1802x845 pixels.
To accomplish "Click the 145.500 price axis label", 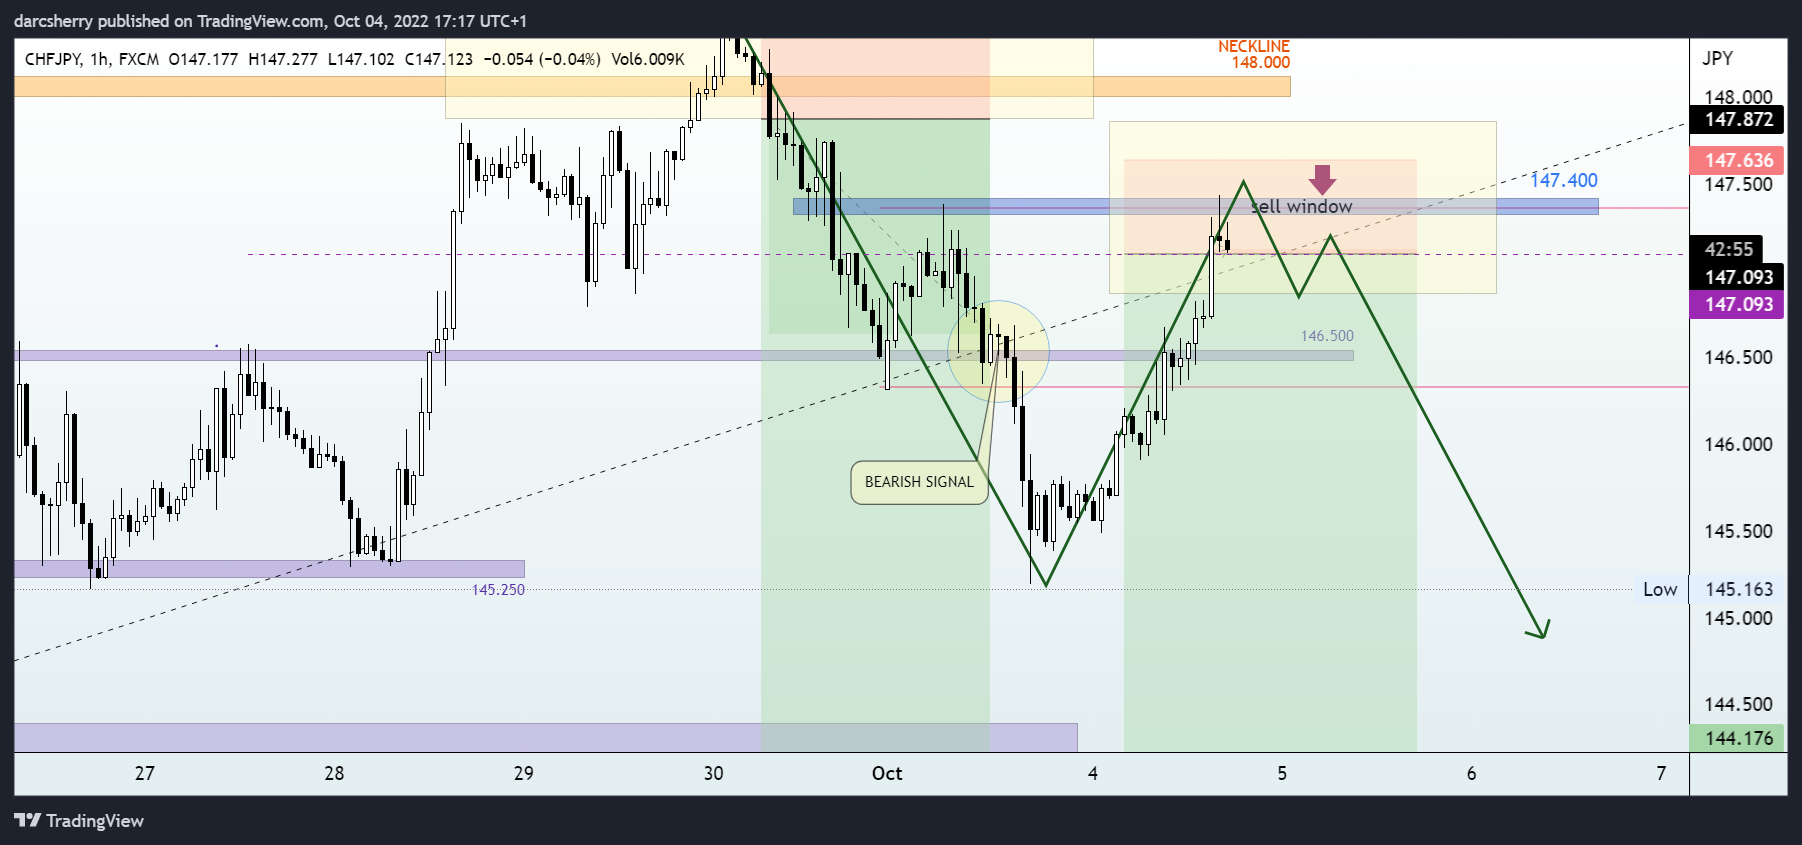I will coord(1738,531).
